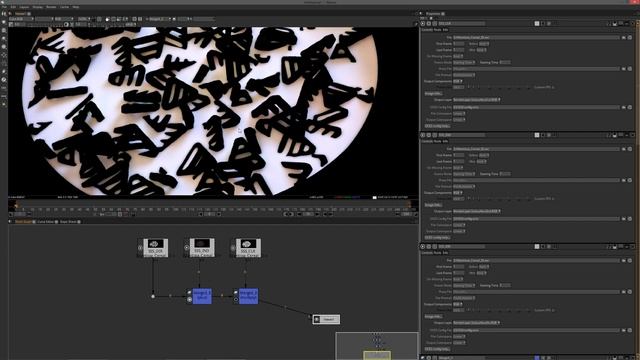Screen dimensions: 640x360
Task: Reload the file in the first properties panel
Action: pyautogui.click(x=630, y=38)
